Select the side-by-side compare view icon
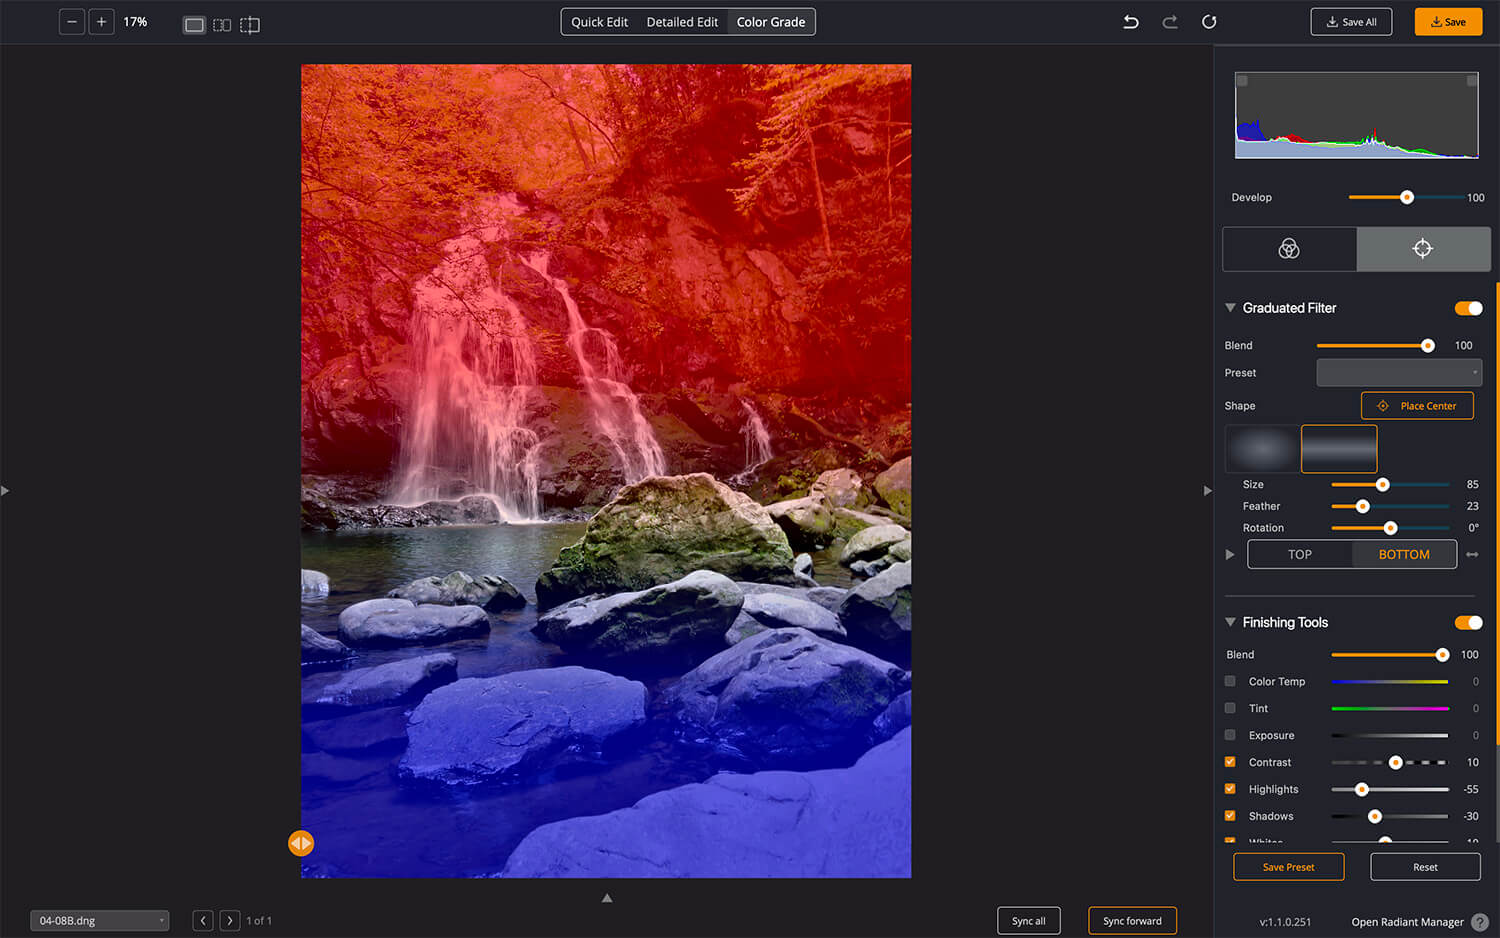1500x938 pixels. (222, 25)
